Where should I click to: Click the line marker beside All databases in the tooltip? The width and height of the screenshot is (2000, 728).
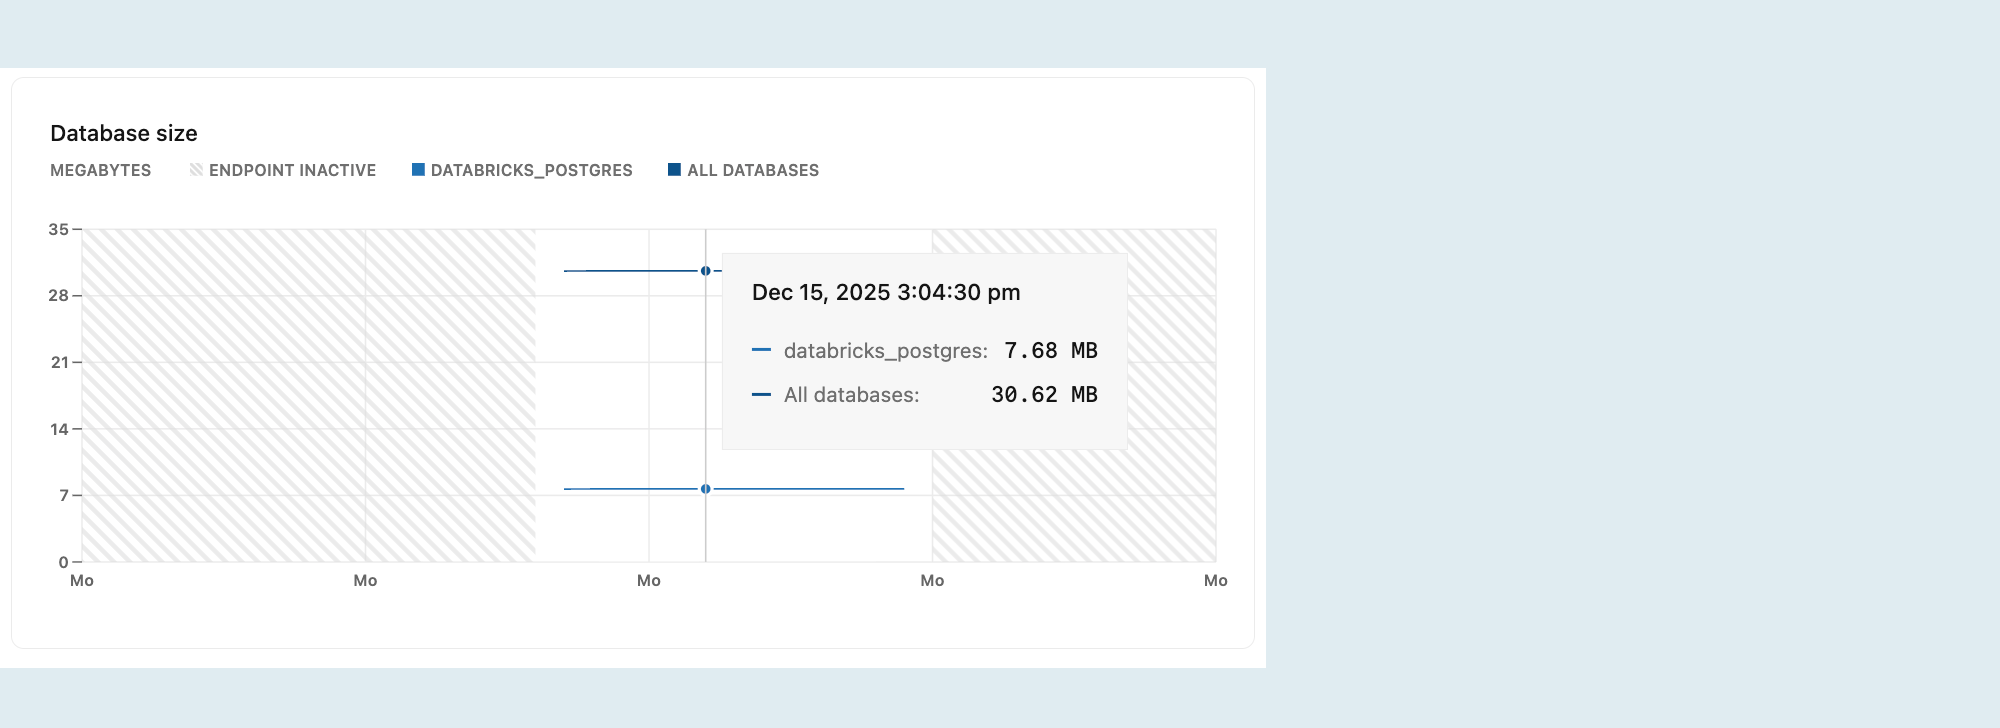(x=761, y=394)
